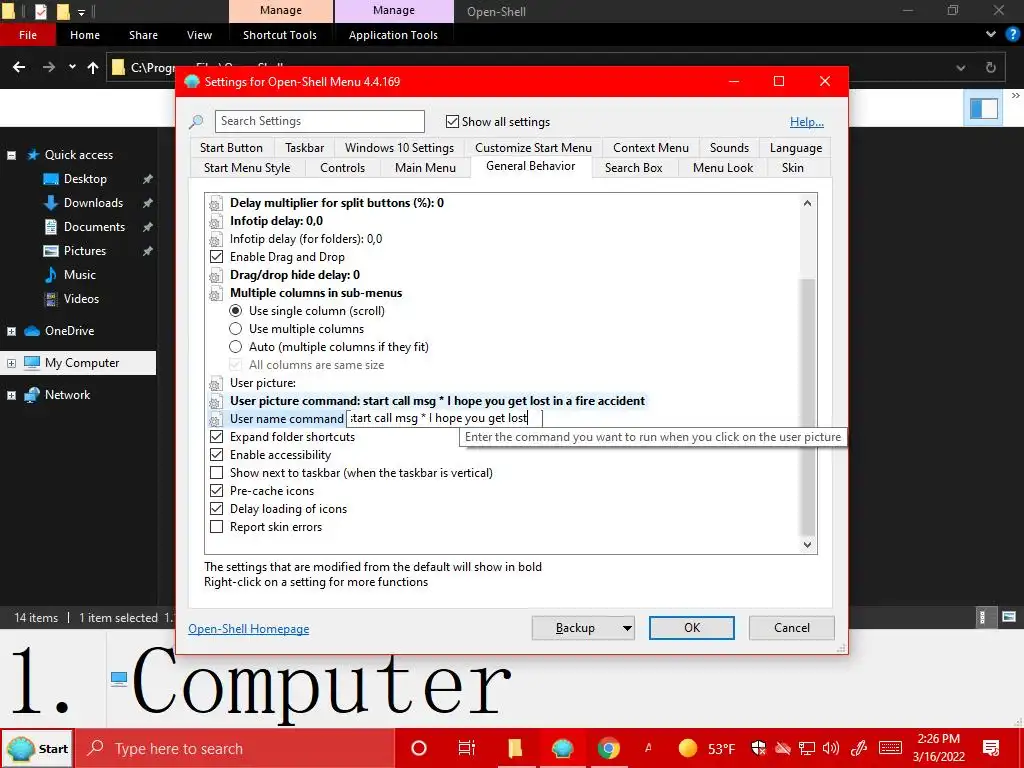Image resolution: width=1024 pixels, height=768 pixels.
Task: Uncheck Expand folder shortcuts
Action: click(x=216, y=436)
